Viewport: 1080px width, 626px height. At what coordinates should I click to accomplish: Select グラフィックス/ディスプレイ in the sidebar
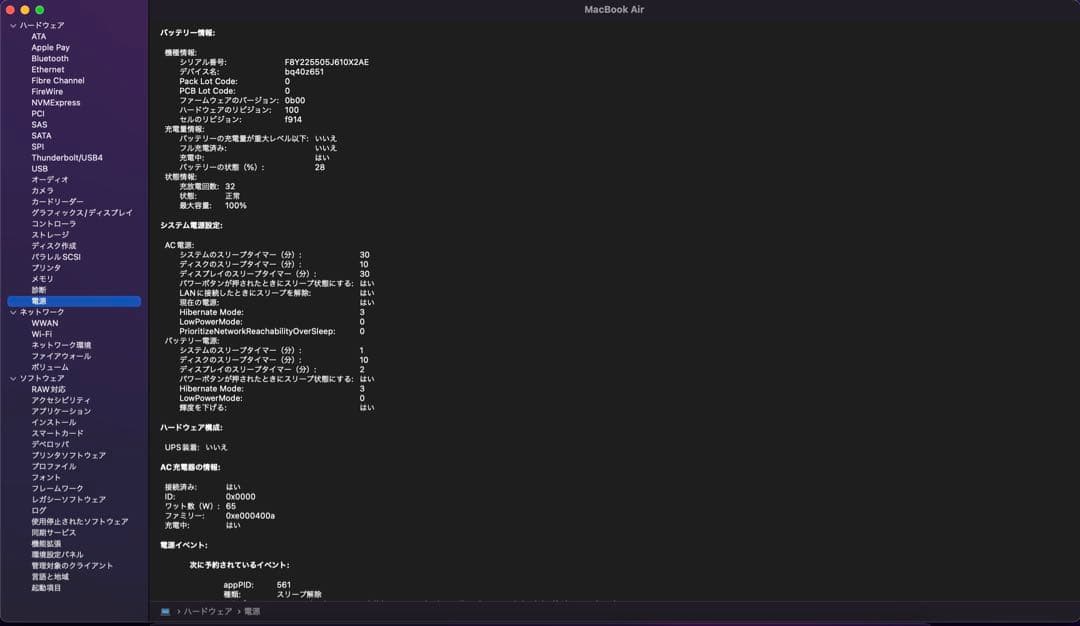point(81,213)
